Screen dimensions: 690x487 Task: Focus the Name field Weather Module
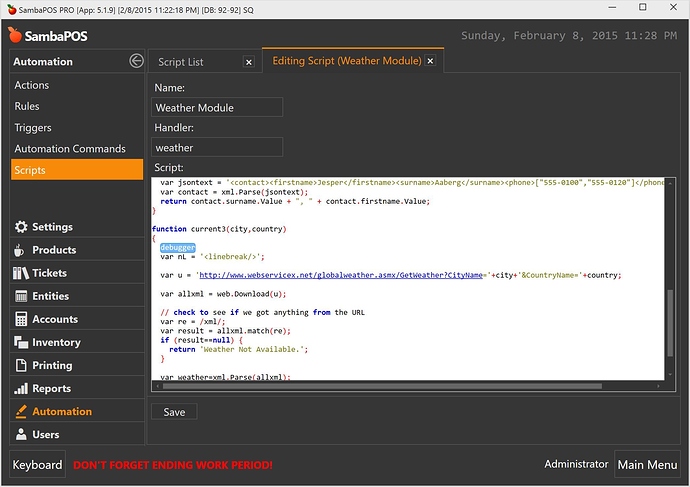click(217, 107)
